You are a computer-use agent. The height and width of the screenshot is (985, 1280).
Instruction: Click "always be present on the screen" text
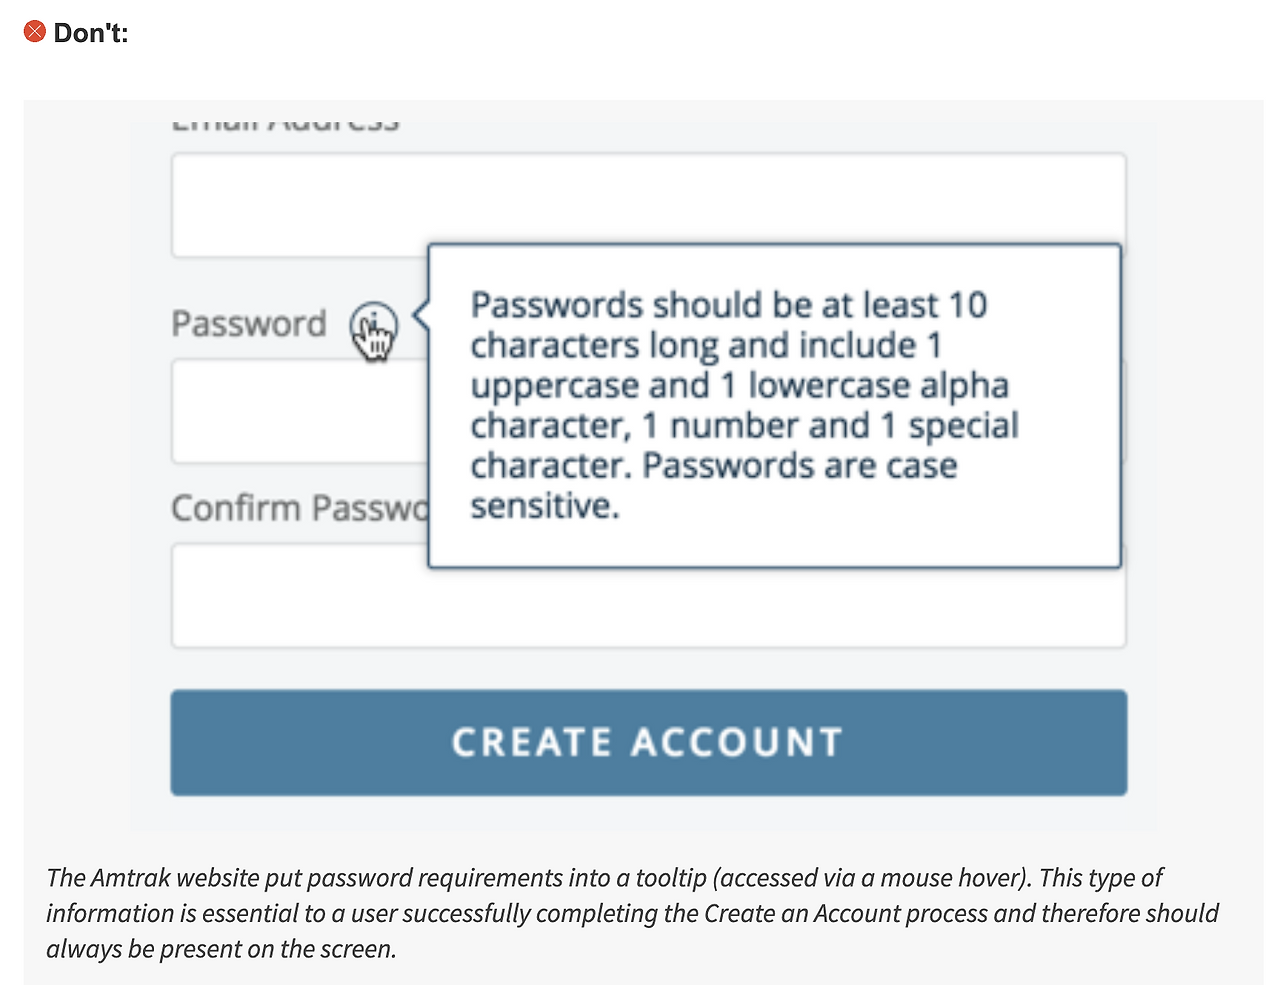221,949
